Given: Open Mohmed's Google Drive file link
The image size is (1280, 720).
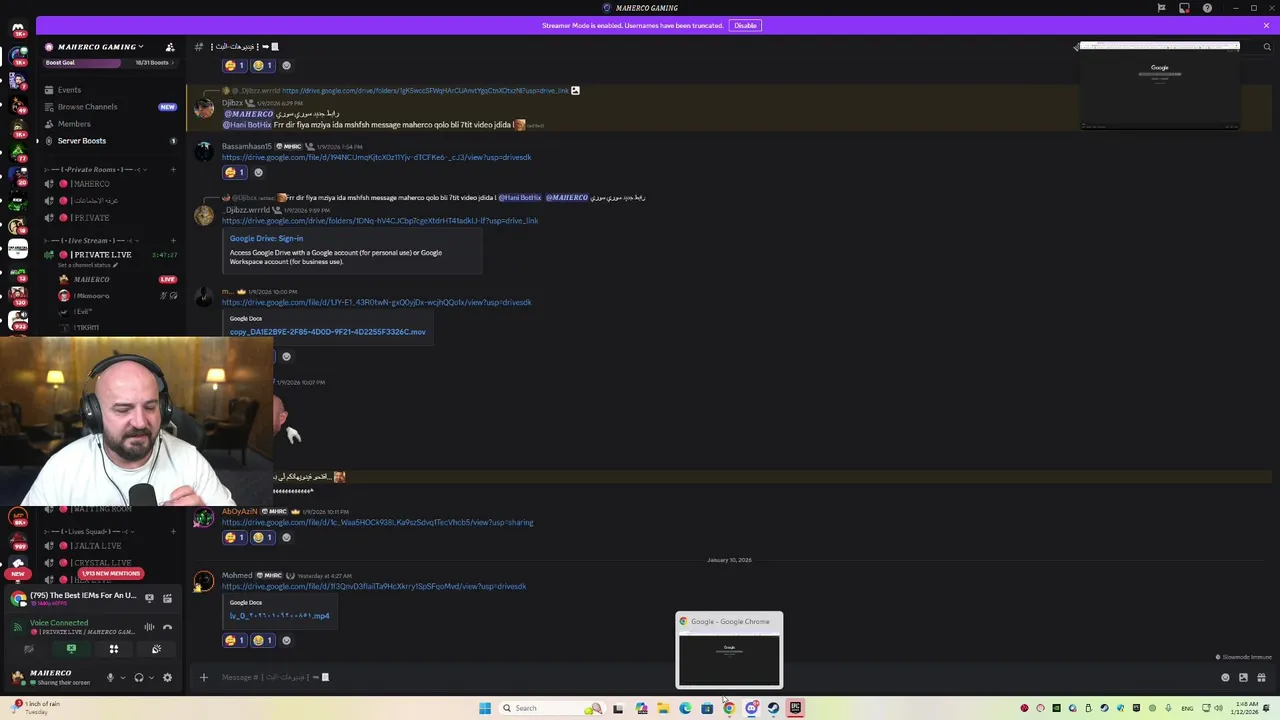Looking at the screenshot, I should [x=373, y=586].
